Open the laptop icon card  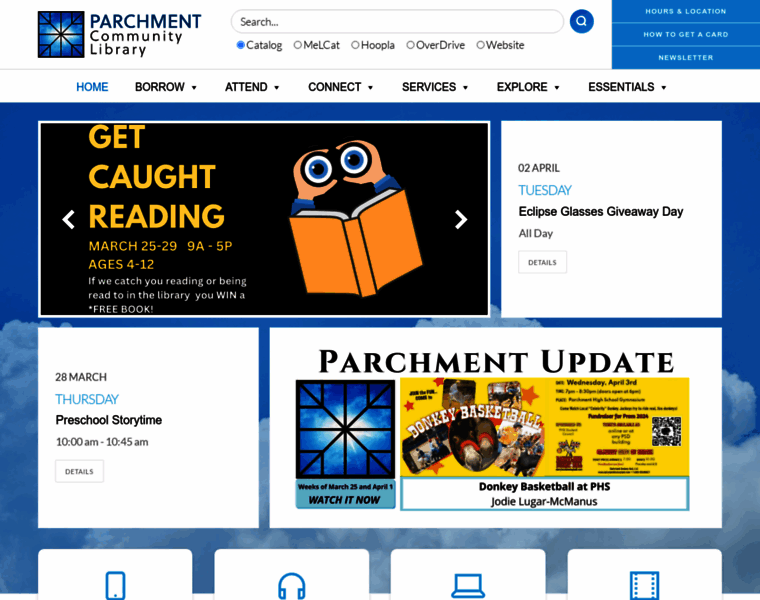[468, 574]
